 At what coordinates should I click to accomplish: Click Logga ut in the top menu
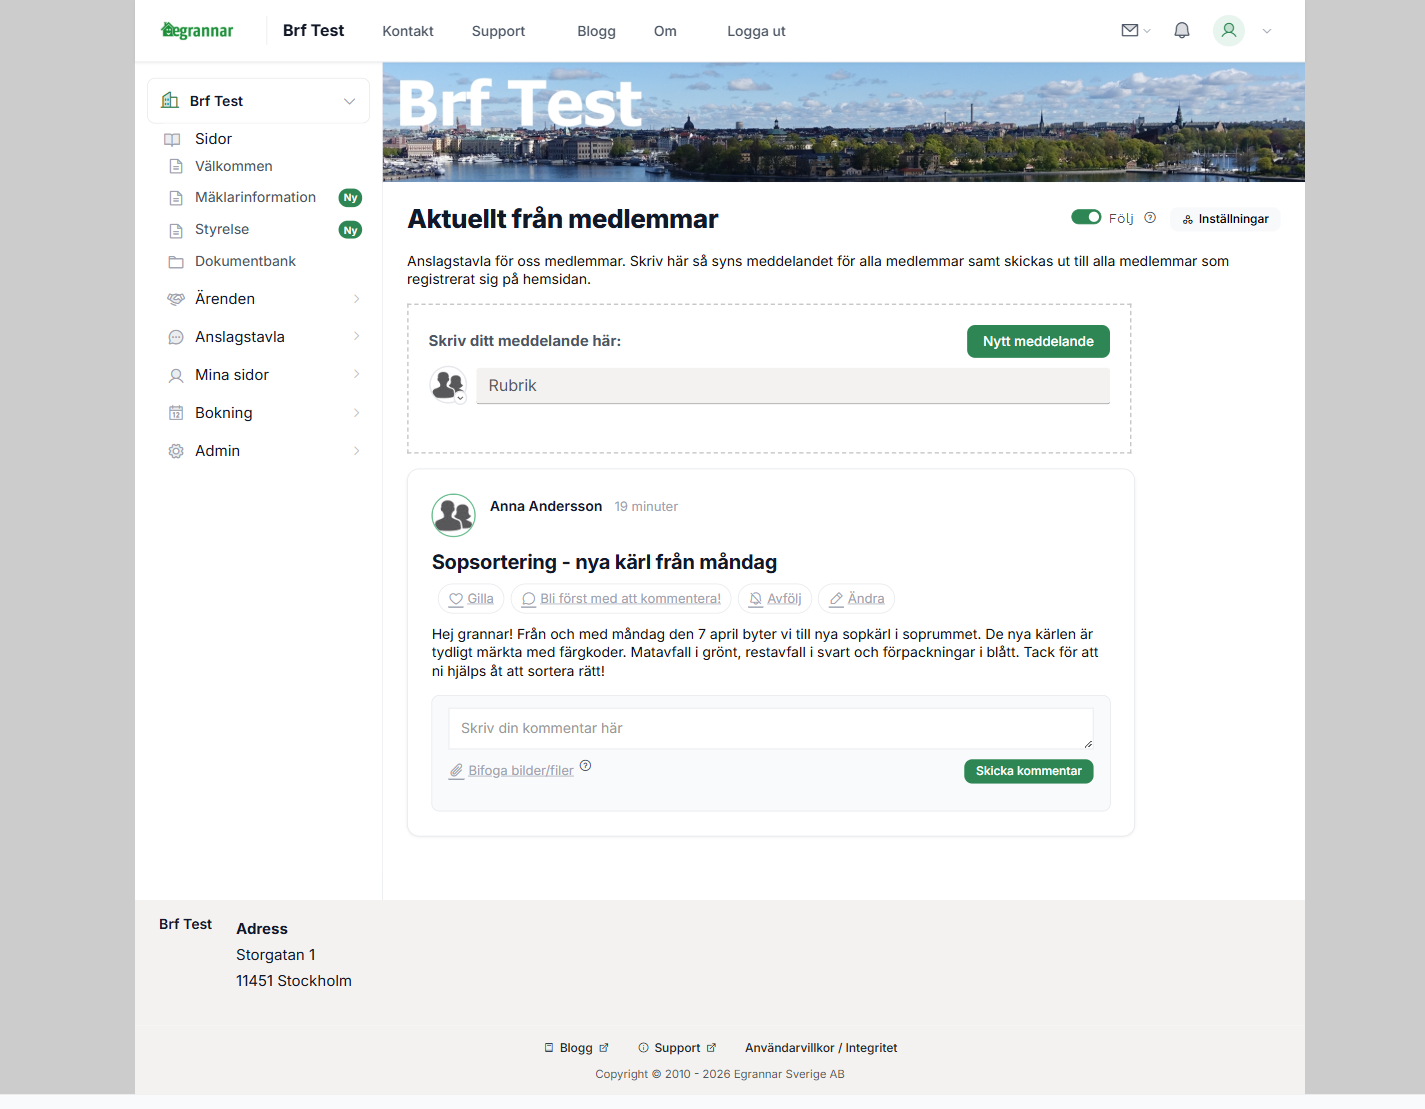coord(756,31)
